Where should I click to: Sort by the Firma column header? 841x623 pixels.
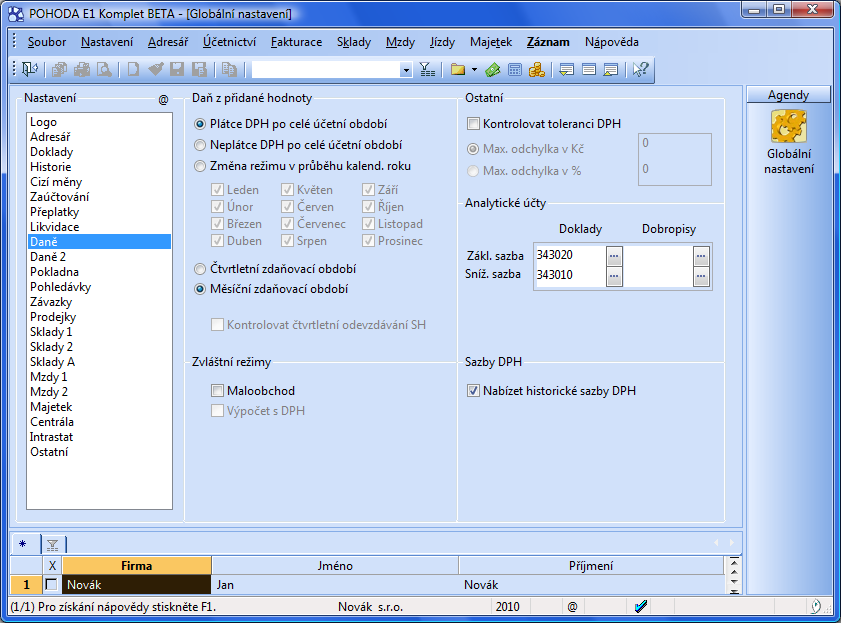point(137,566)
